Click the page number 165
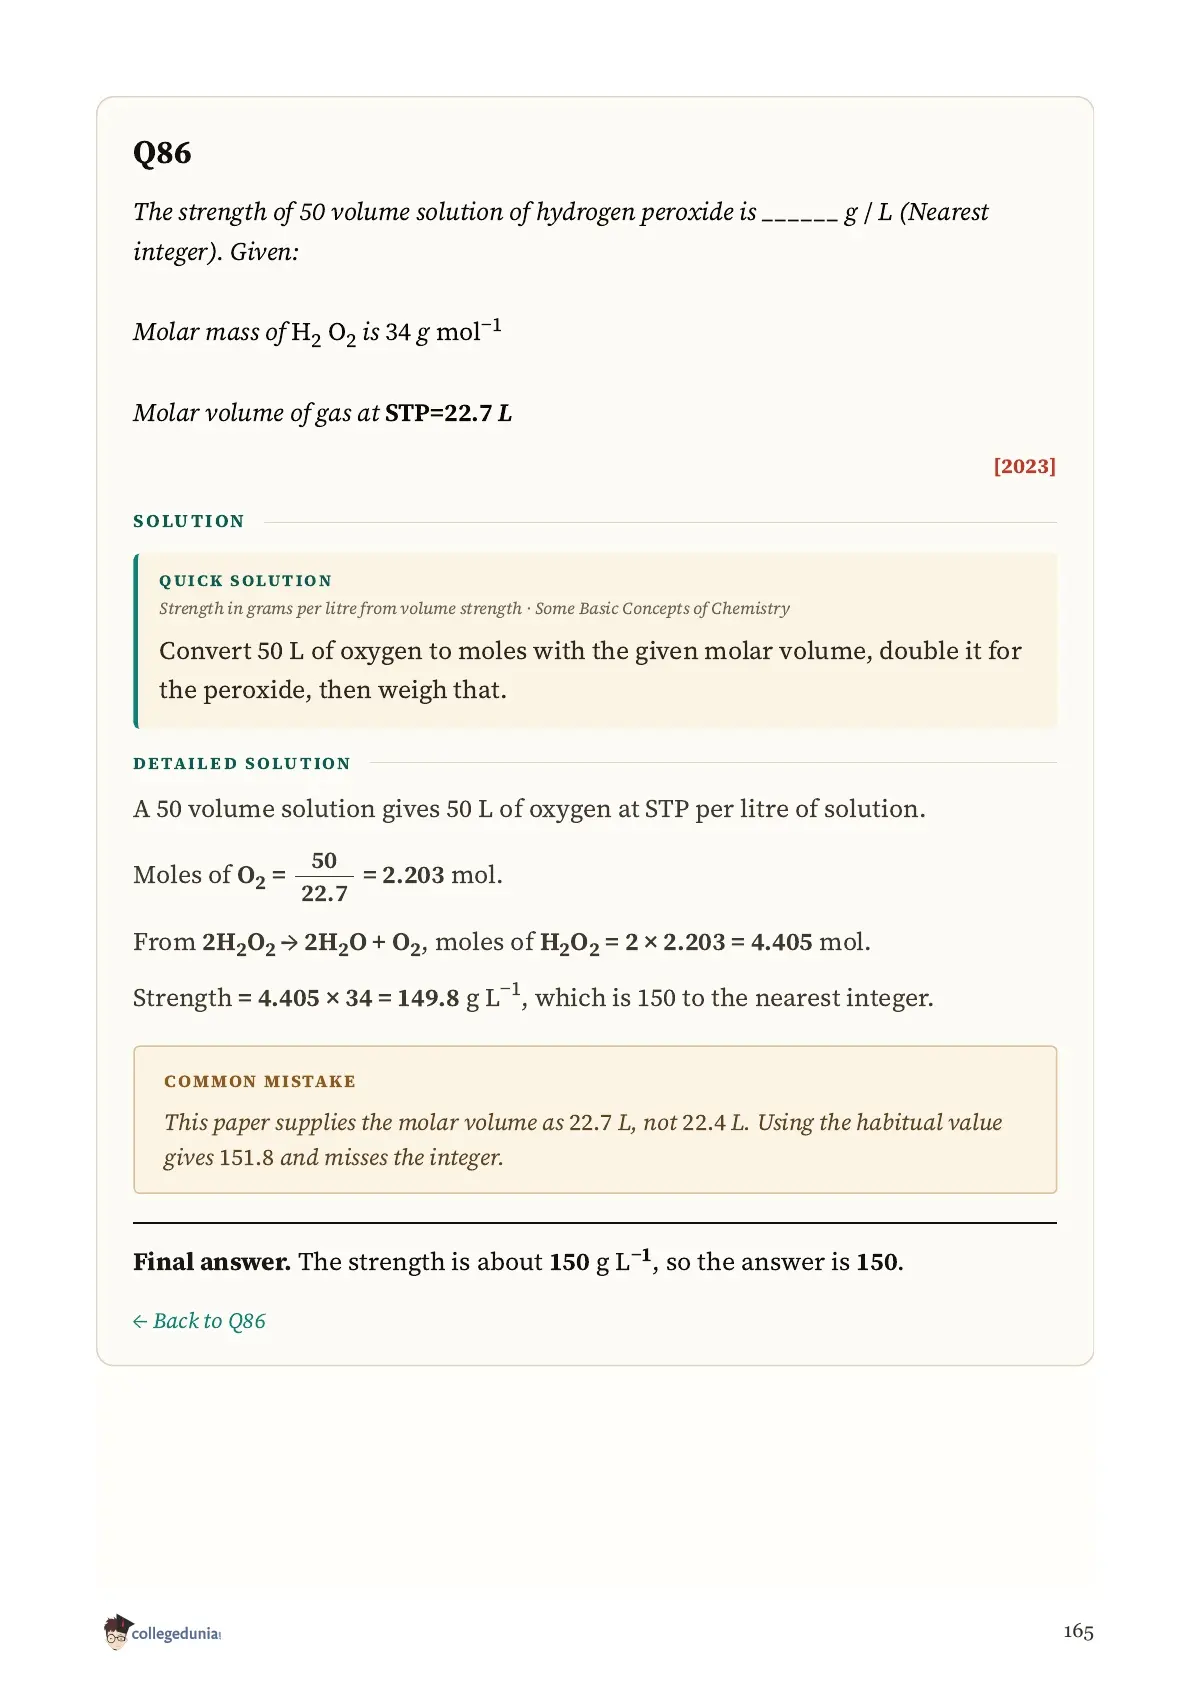 point(1078,1632)
